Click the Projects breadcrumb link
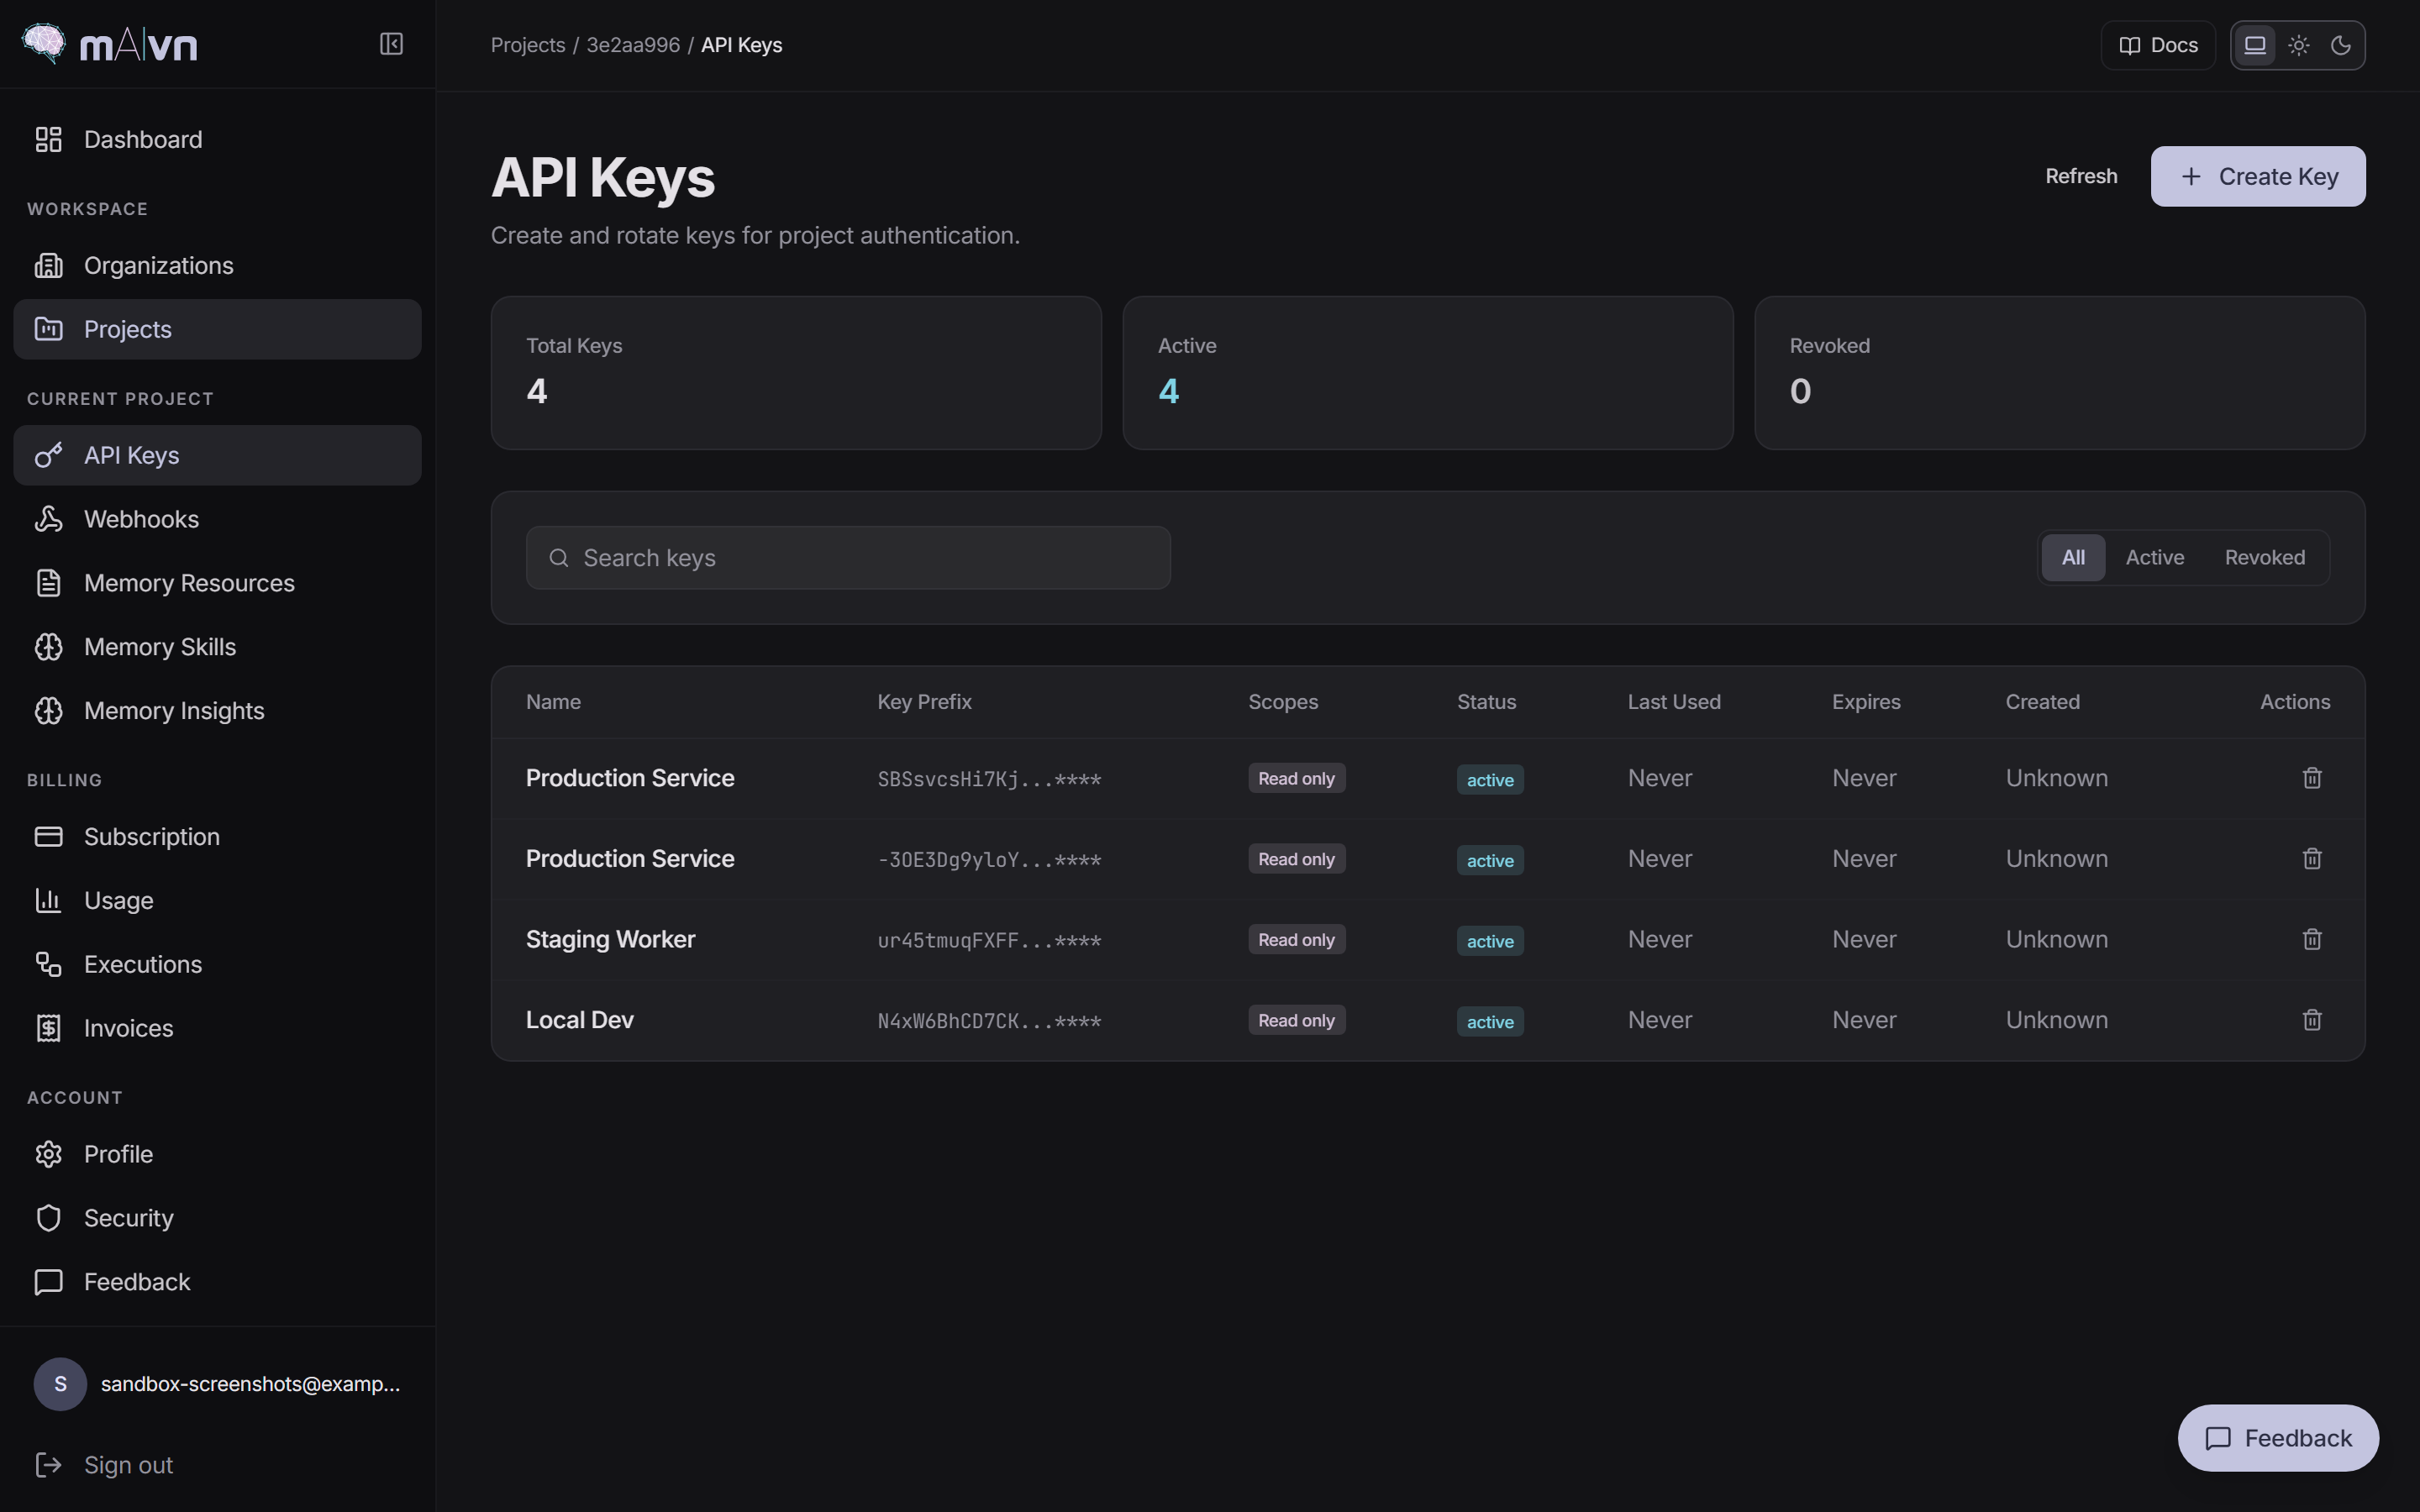Screen dimensions: 2420x1512 (x=528, y=45)
